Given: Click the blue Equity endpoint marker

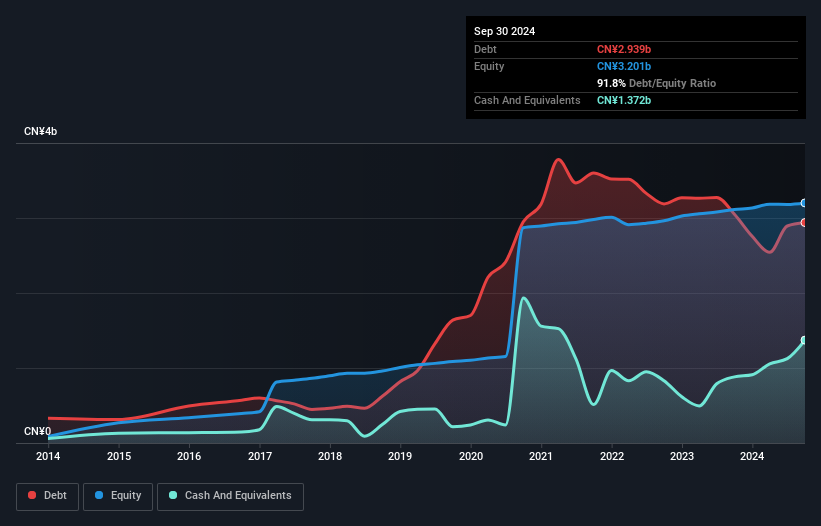Looking at the screenshot, I should 804,203.
